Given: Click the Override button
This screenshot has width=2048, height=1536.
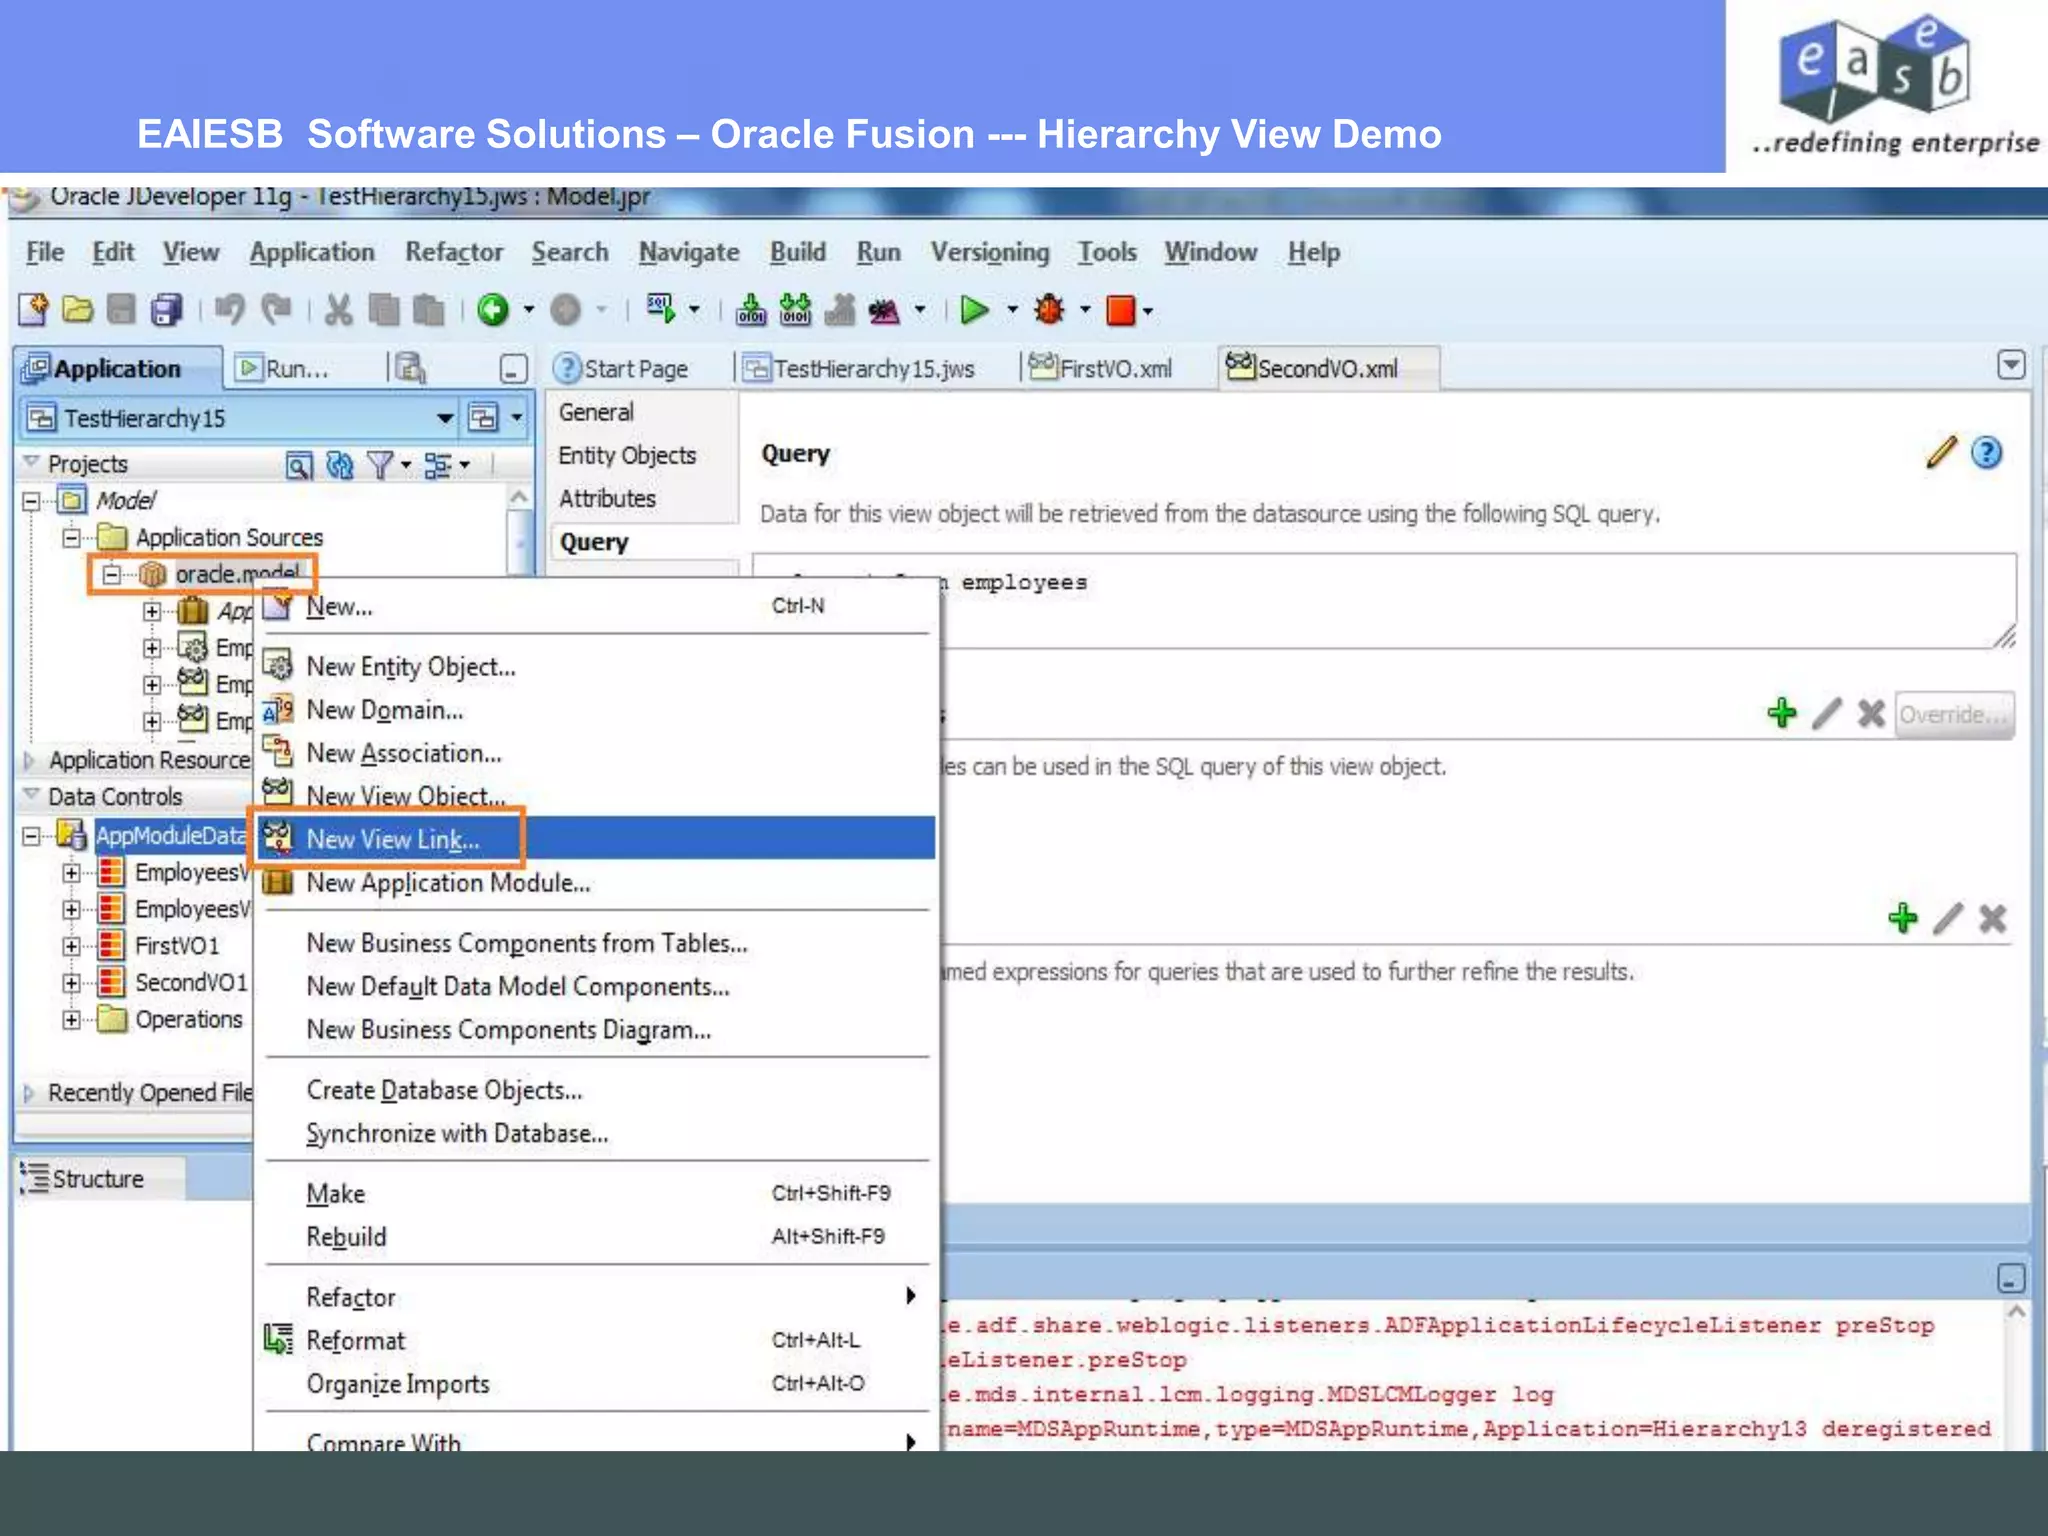Looking at the screenshot, I should (x=1954, y=714).
